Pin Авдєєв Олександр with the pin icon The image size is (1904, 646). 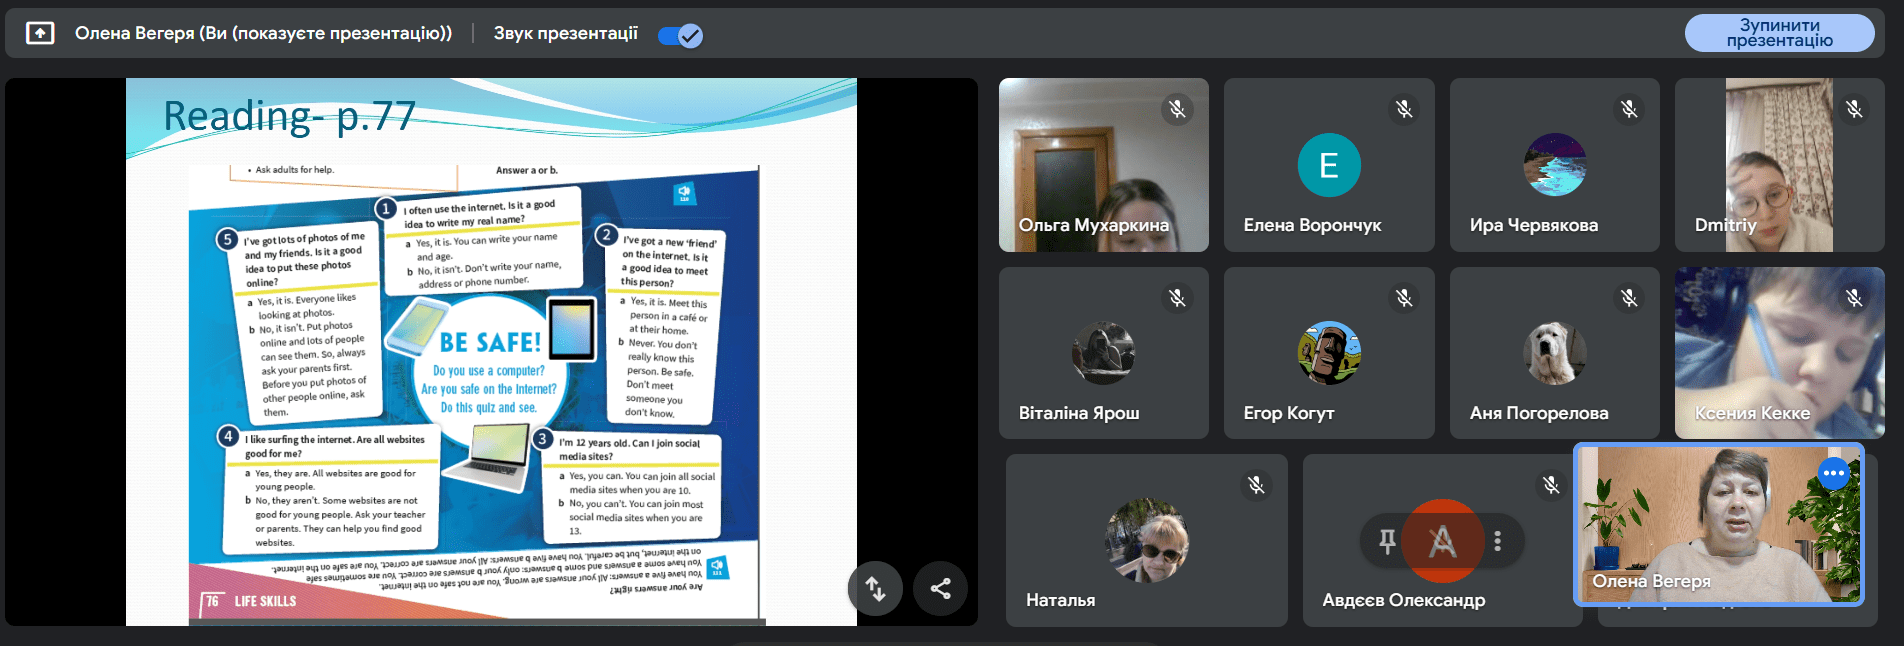(x=1387, y=541)
